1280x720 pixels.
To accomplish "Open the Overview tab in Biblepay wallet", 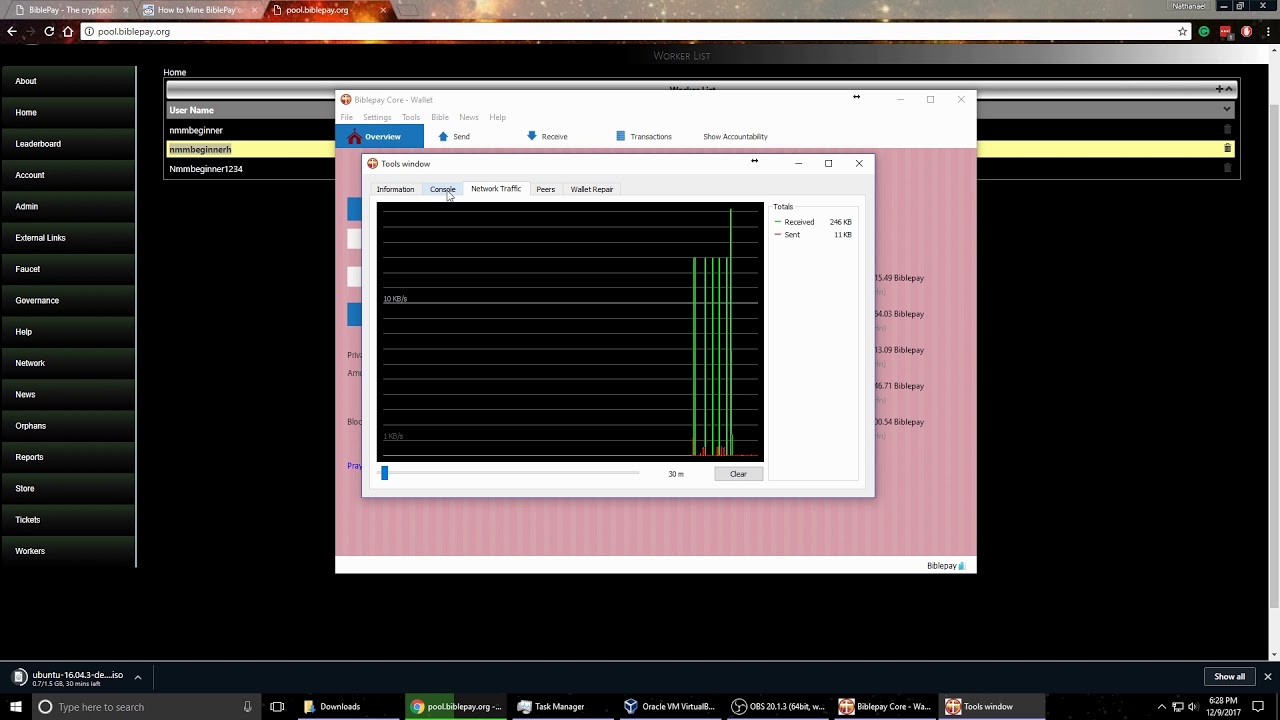I will tap(380, 136).
